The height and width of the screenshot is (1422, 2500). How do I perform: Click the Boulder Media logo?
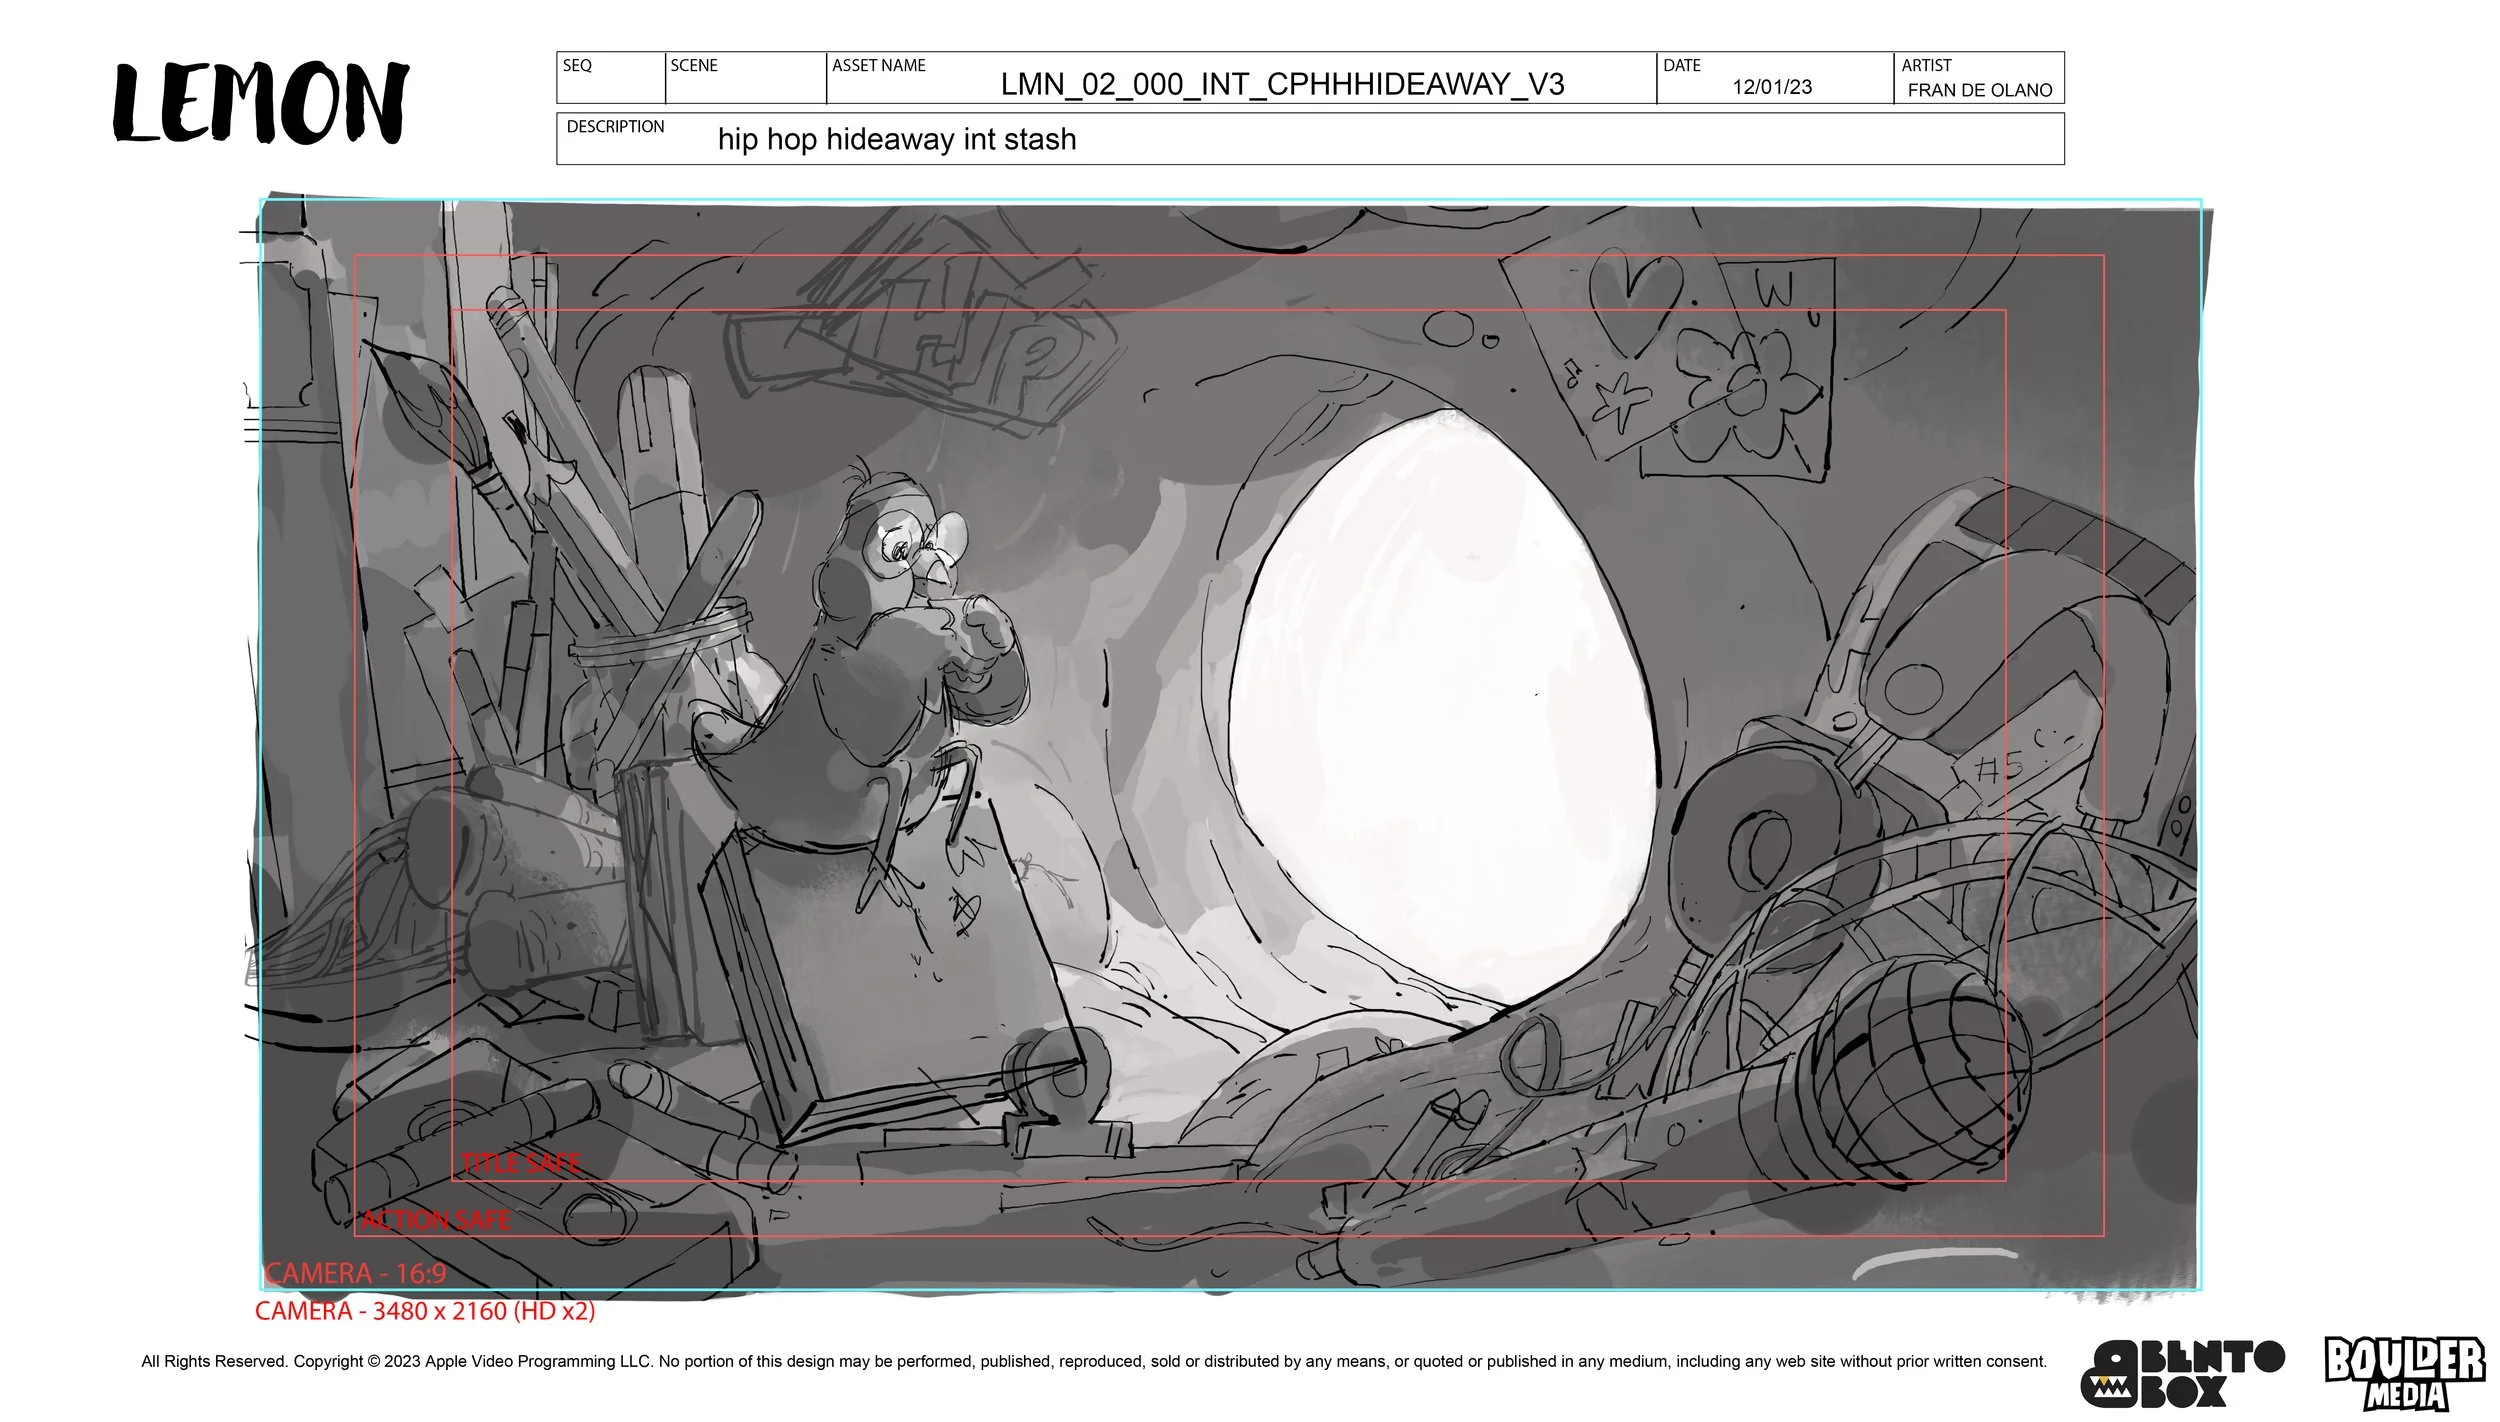click(2404, 1372)
